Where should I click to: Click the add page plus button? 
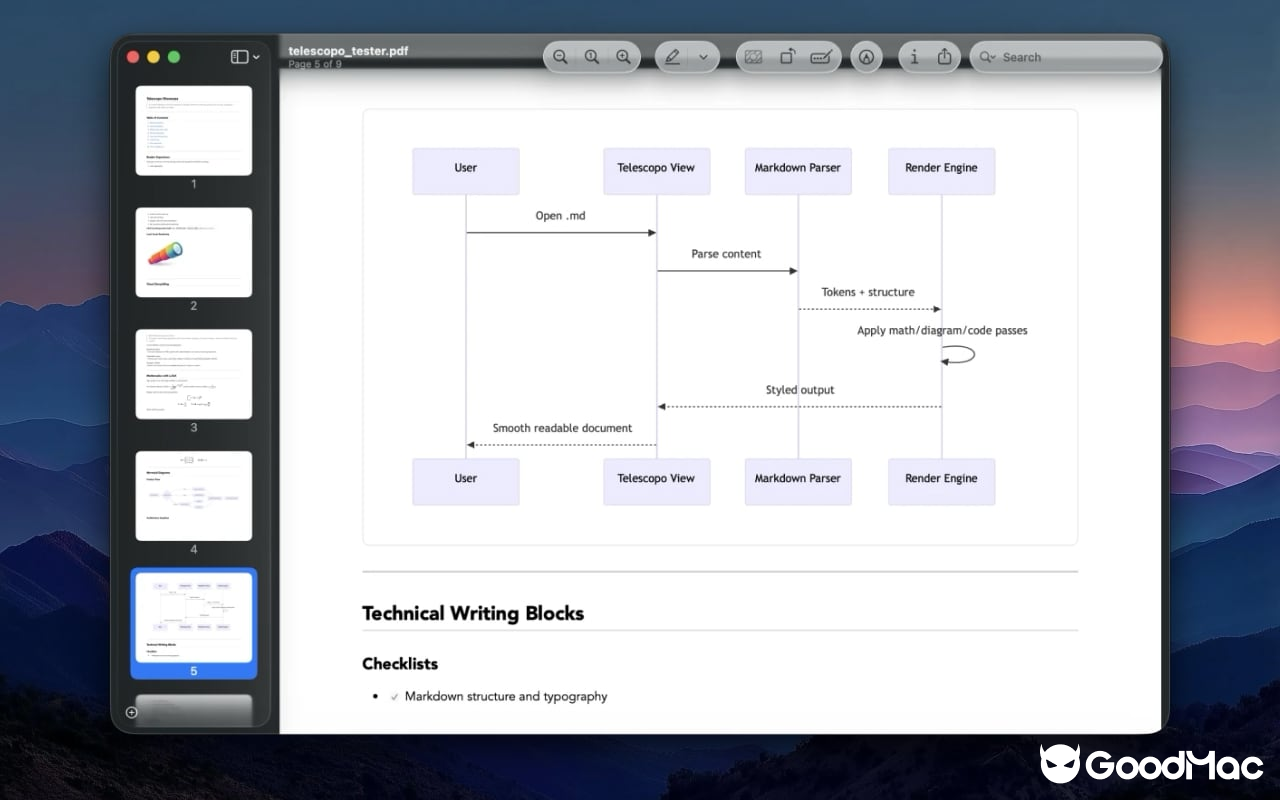point(132,712)
